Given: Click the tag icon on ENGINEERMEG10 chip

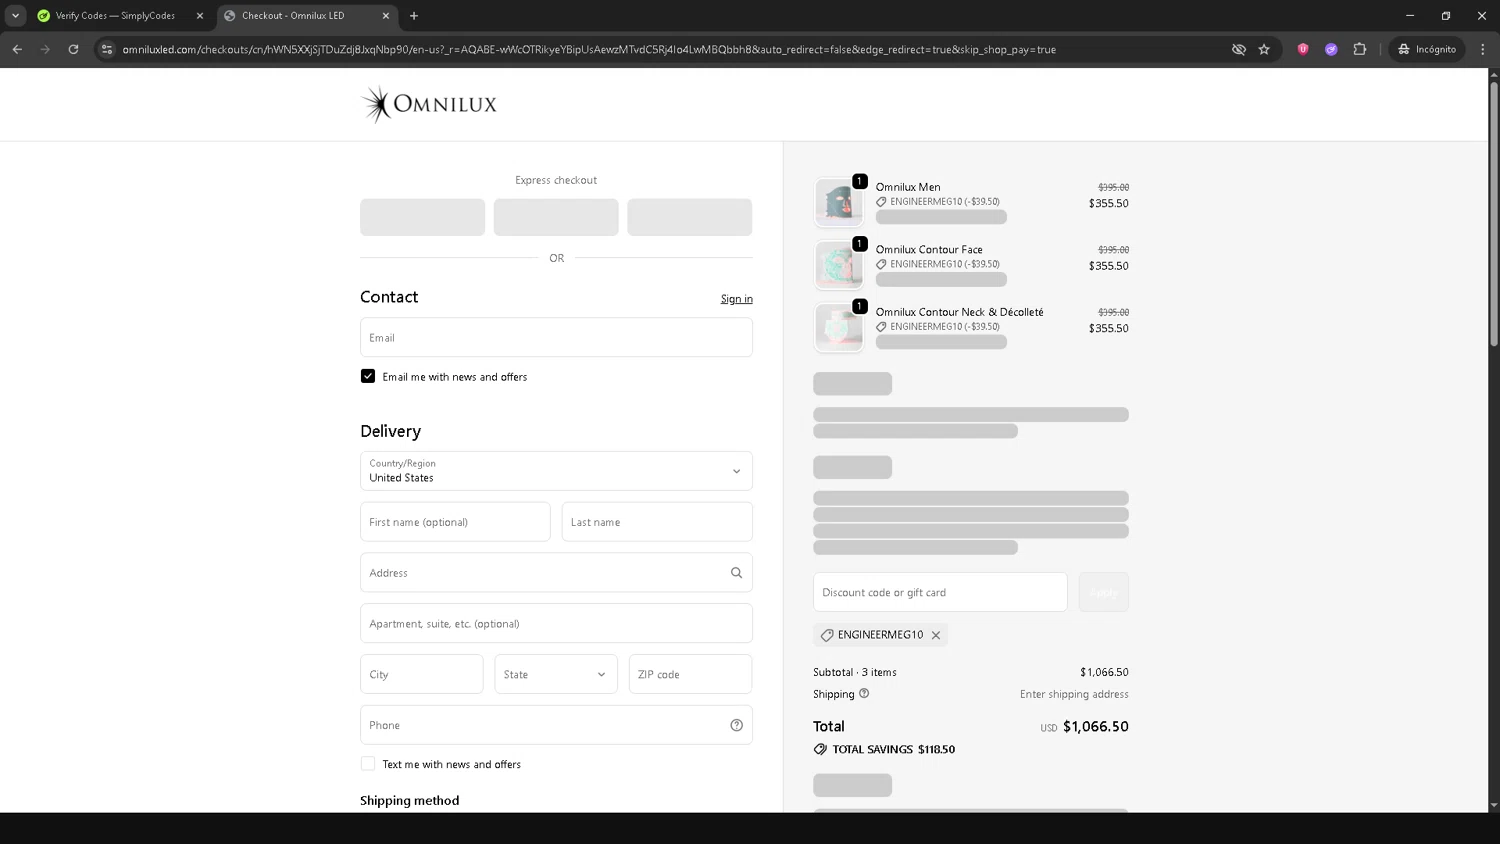Looking at the screenshot, I should pyautogui.click(x=827, y=635).
